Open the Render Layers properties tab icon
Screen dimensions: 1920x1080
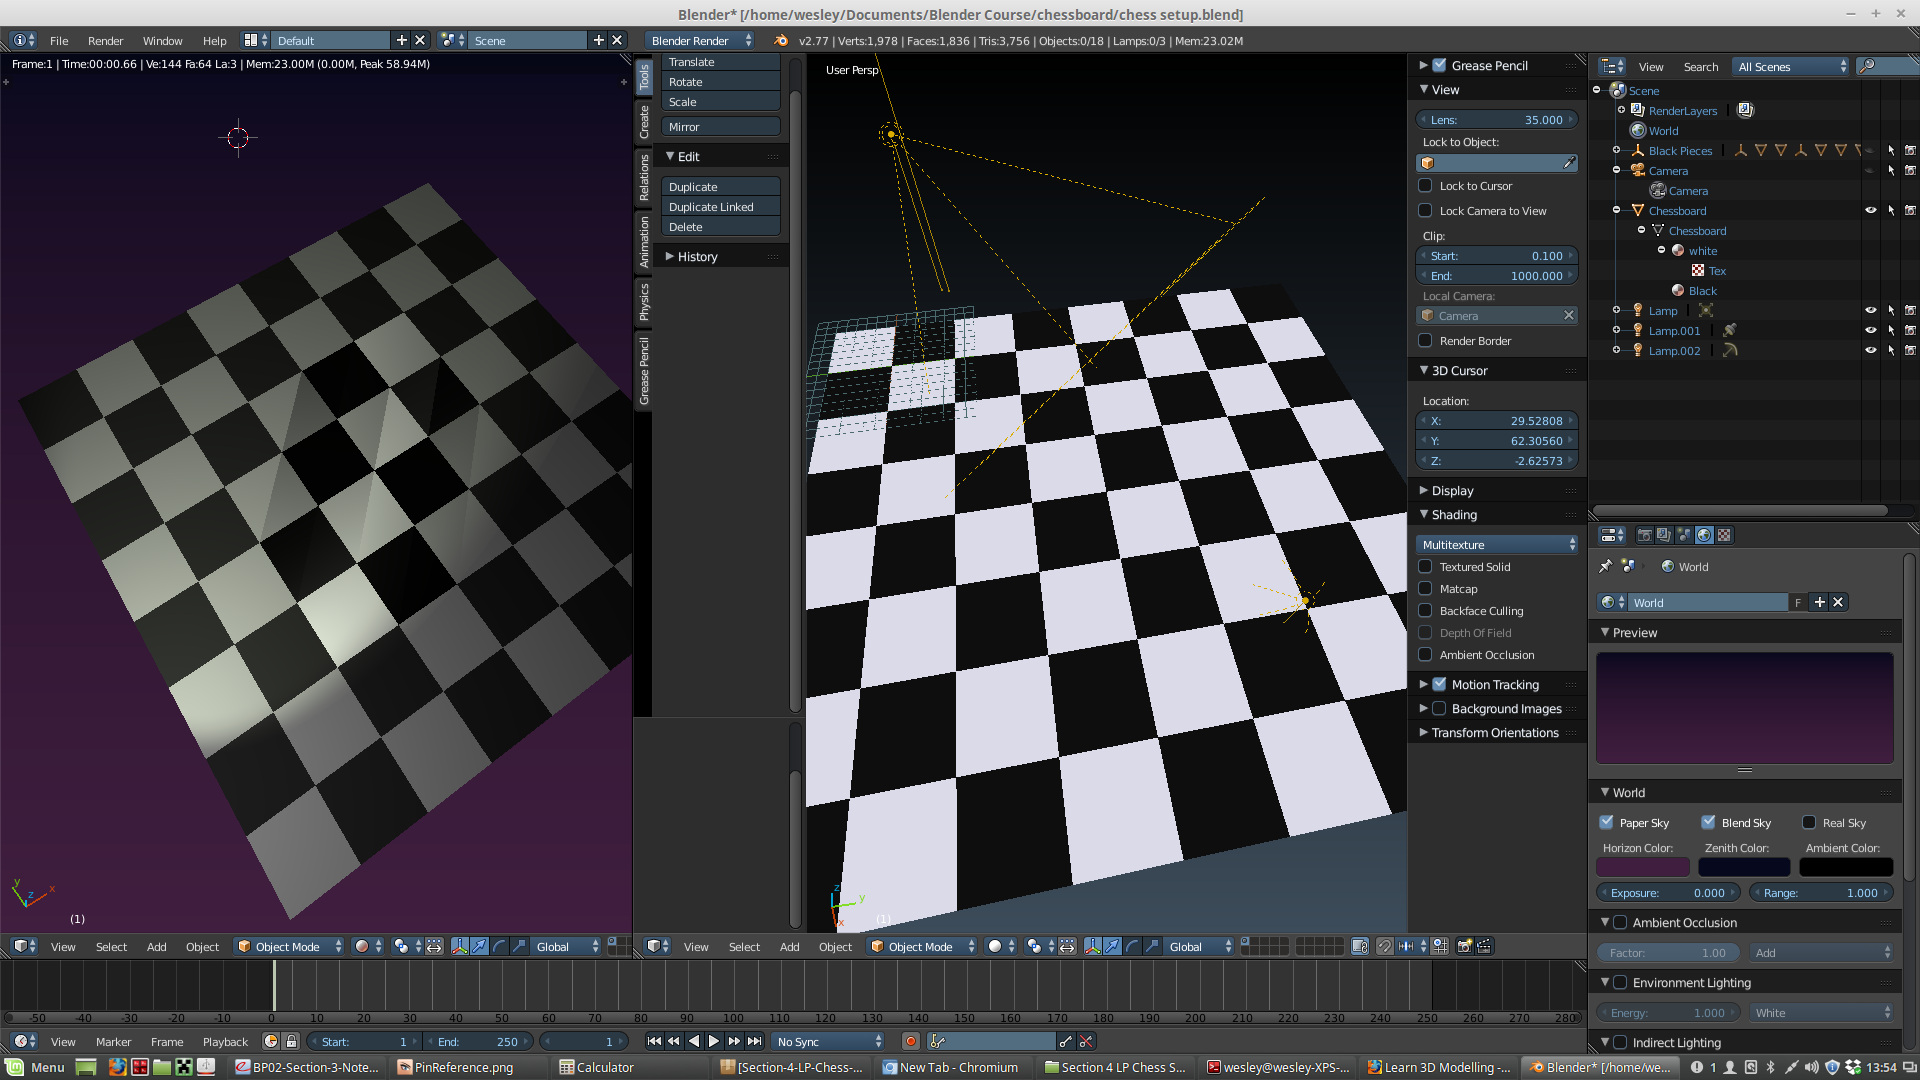(1664, 536)
